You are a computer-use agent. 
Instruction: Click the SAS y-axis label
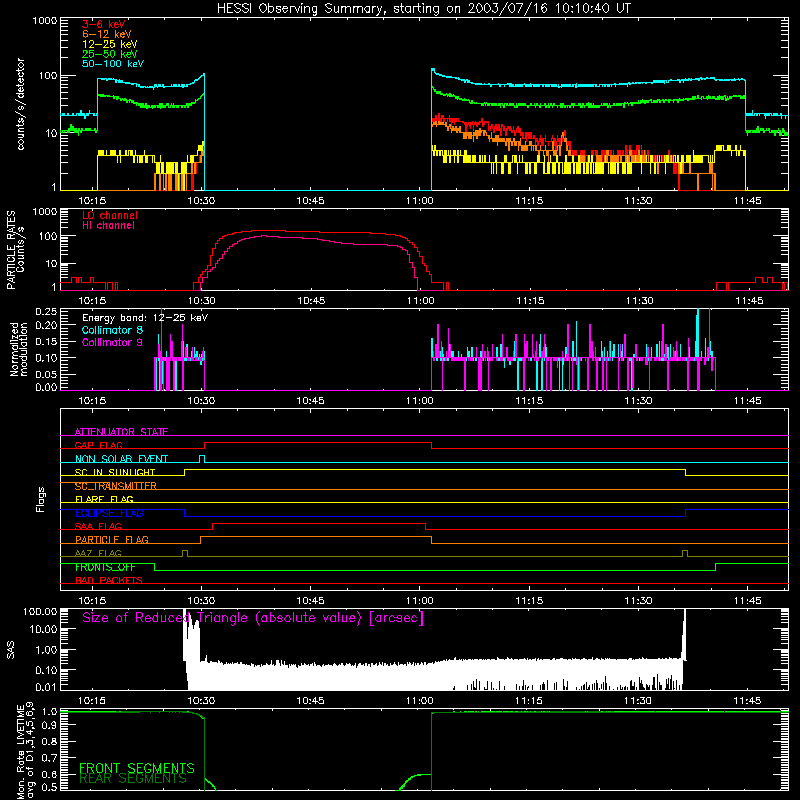point(10,650)
